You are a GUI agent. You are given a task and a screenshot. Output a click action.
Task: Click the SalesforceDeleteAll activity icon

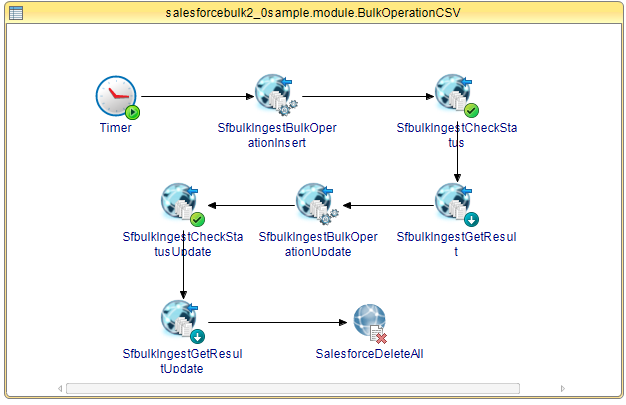[370, 324]
